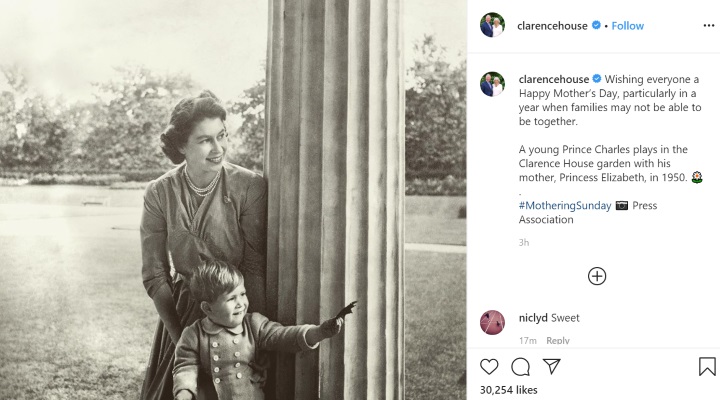Click the black-and-white post photo
The image size is (720, 400).
coord(233,200)
